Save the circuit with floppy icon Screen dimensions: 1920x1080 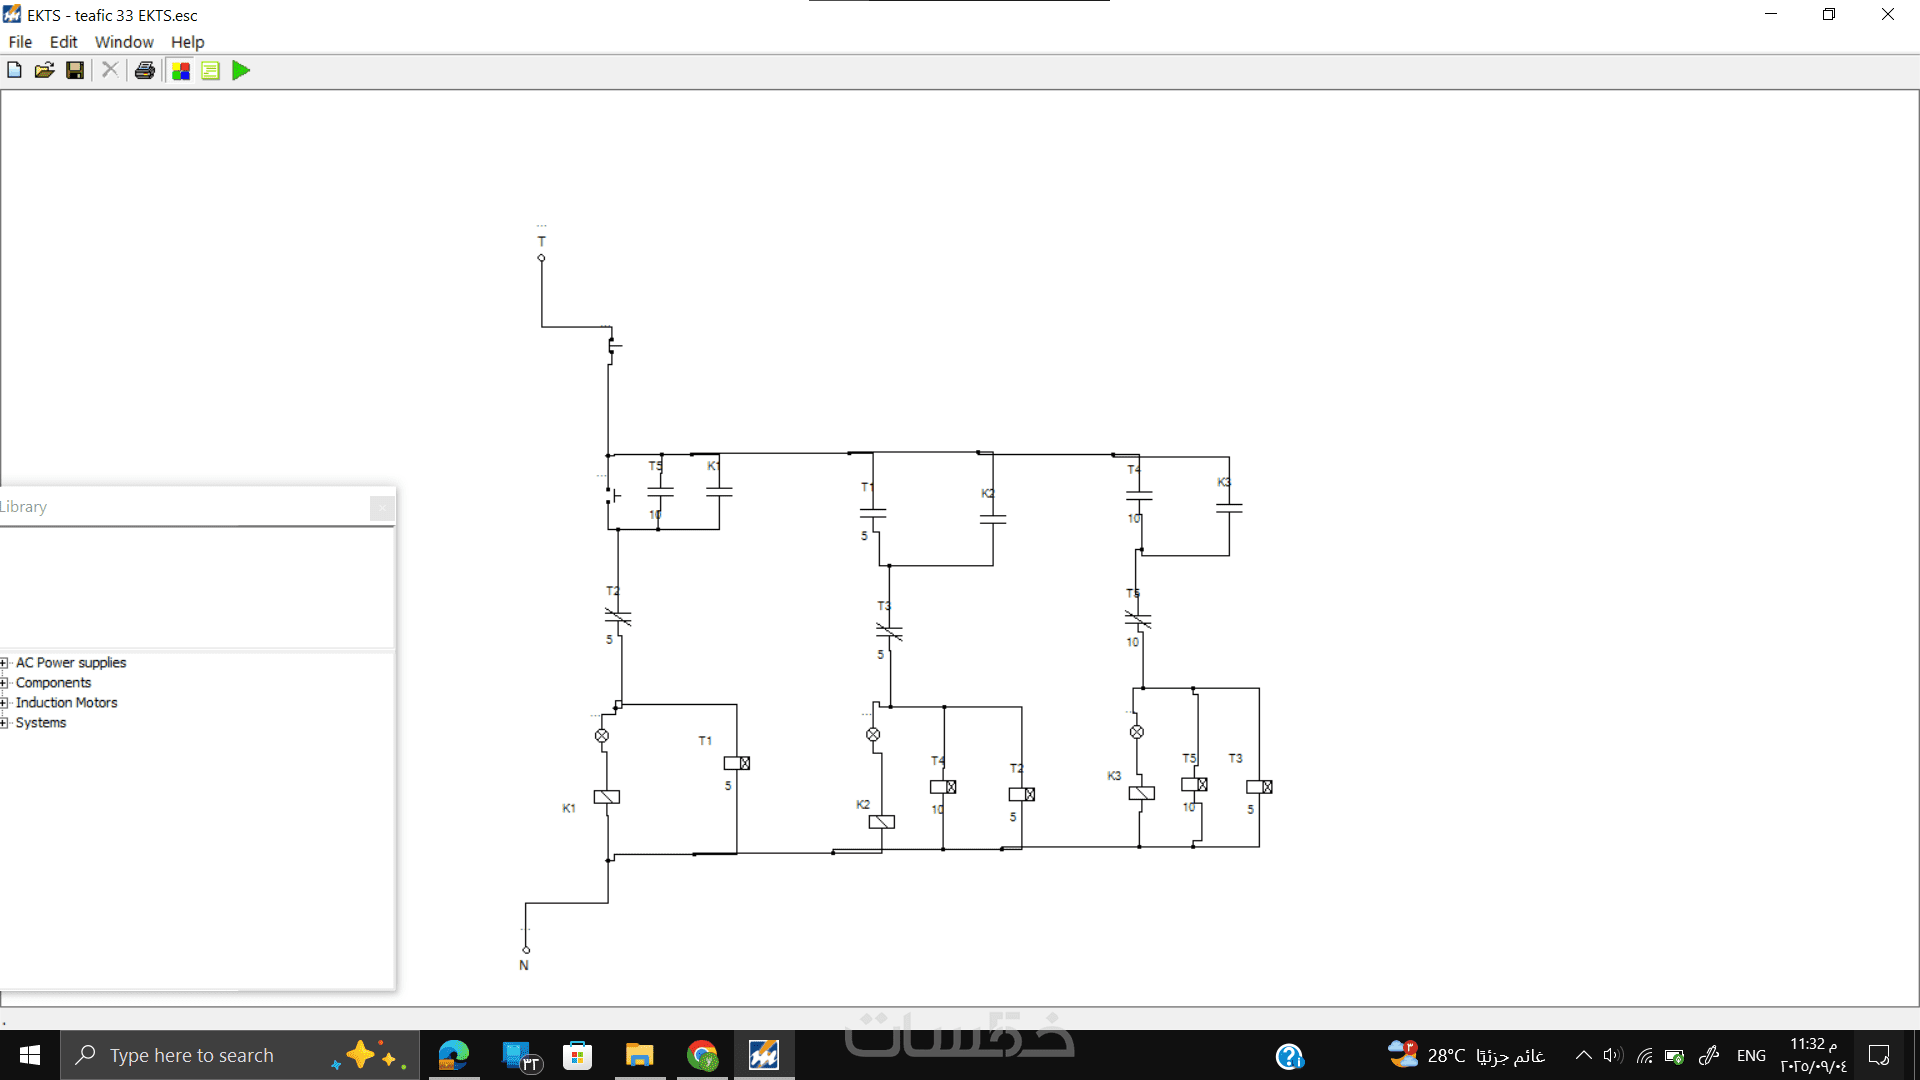tap(75, 70)
